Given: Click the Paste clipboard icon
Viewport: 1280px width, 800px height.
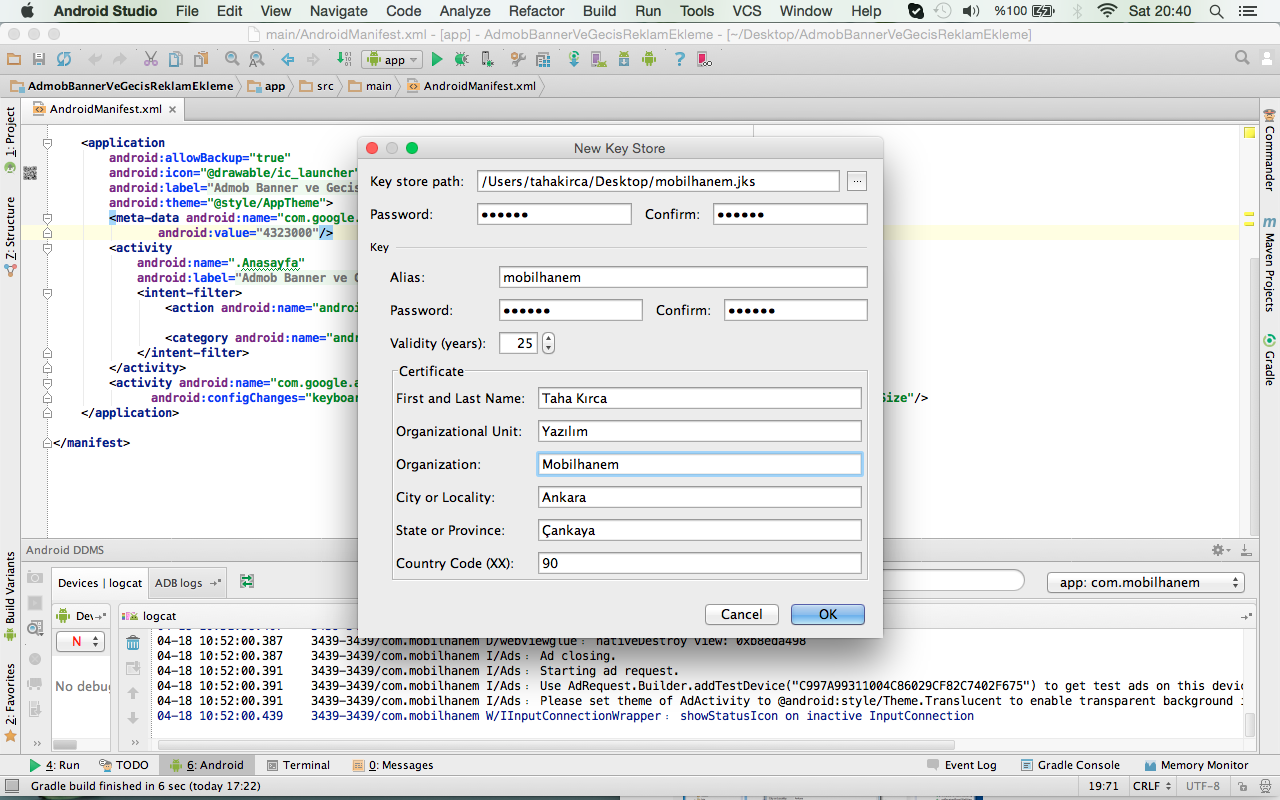Looking at the screenshot, I should 201,59.
